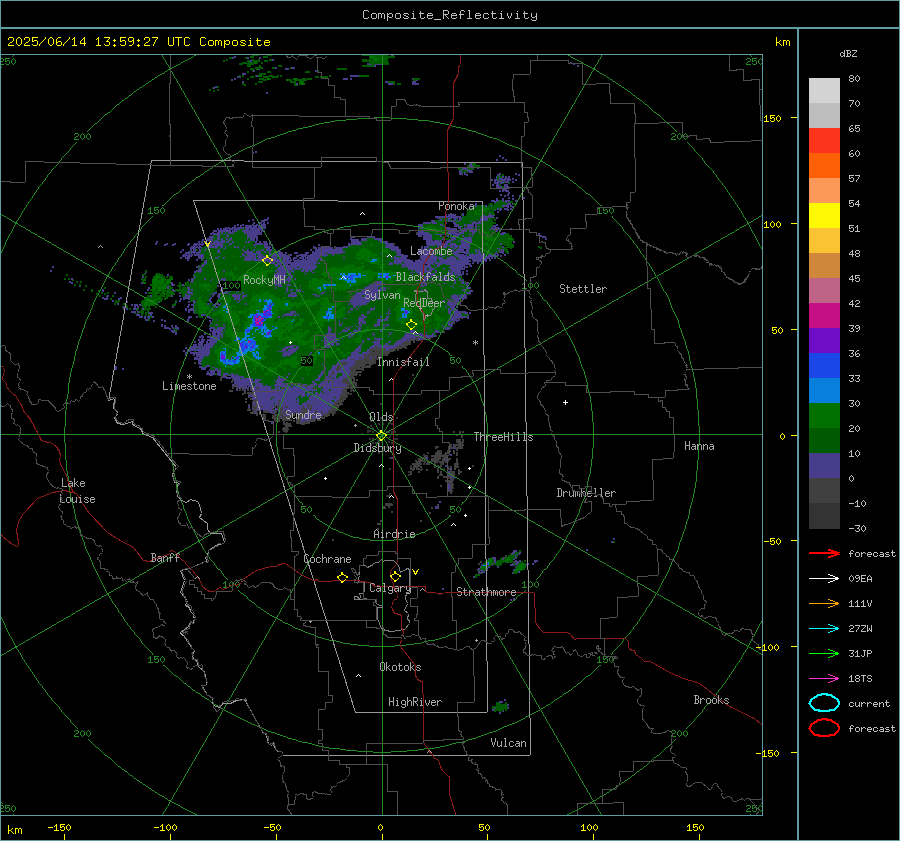Select magenta swatch between 42 and 39 dBZ
This screenshot has width=900, height=841.
[x=824, y=315]
